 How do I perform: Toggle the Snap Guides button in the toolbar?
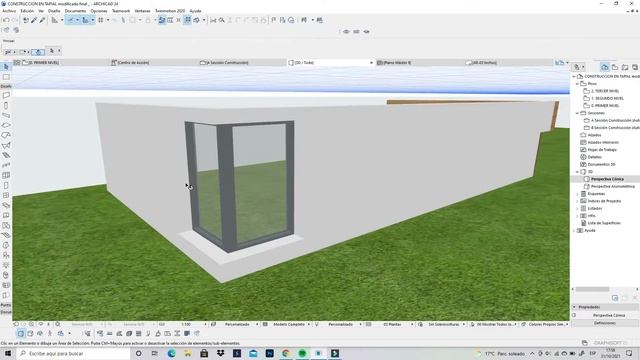pyautogui.click(x=85, y=20)
